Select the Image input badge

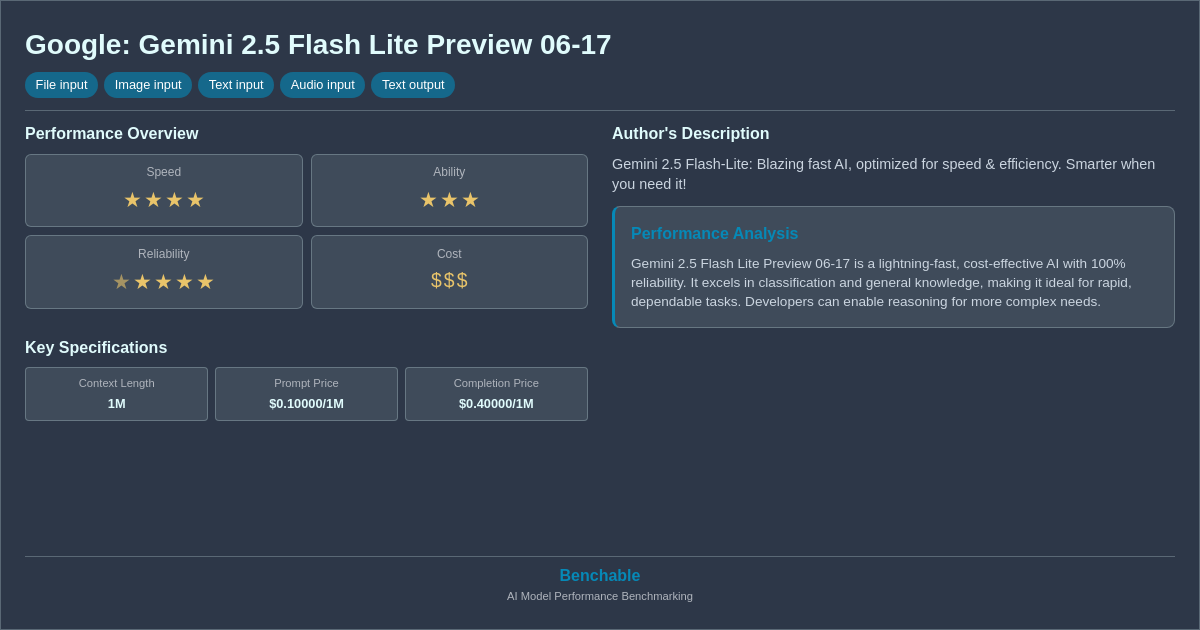tap(147, 85)
